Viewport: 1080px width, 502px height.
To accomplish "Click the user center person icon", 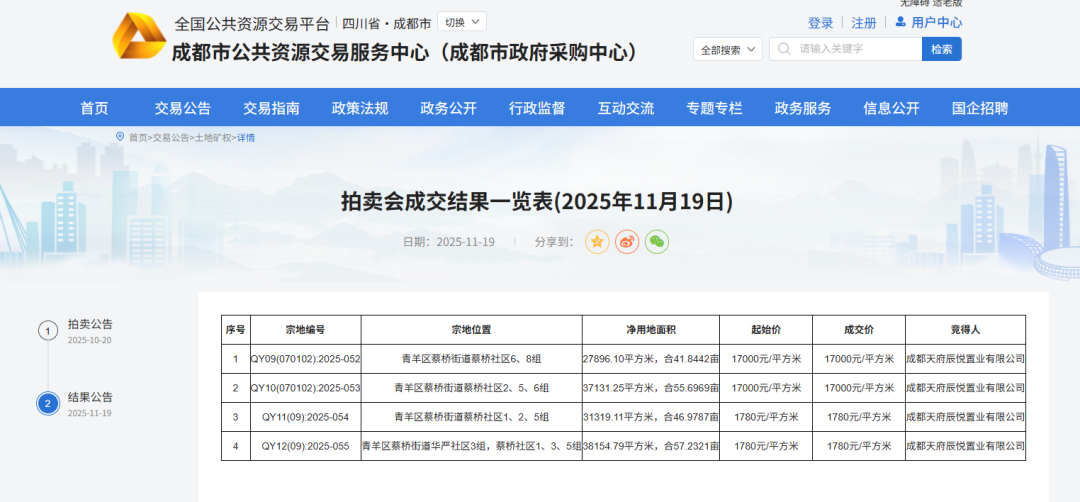I will (x=900, y=22).
